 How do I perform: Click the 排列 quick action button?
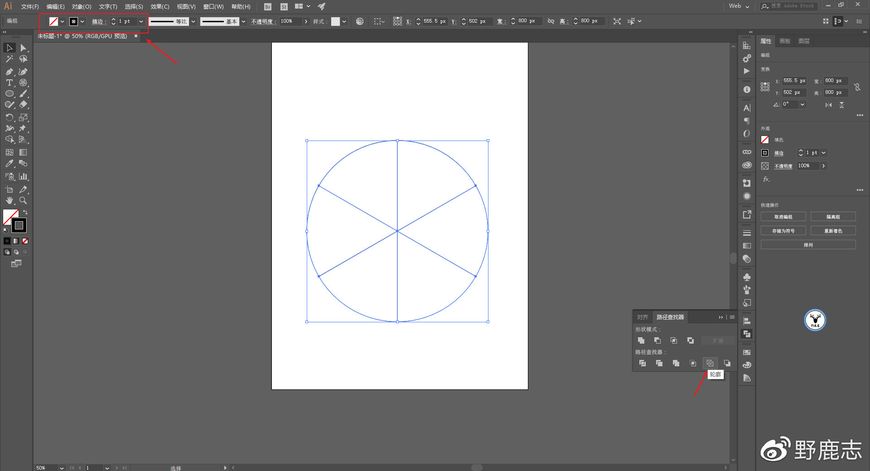[x=808, y=245]
